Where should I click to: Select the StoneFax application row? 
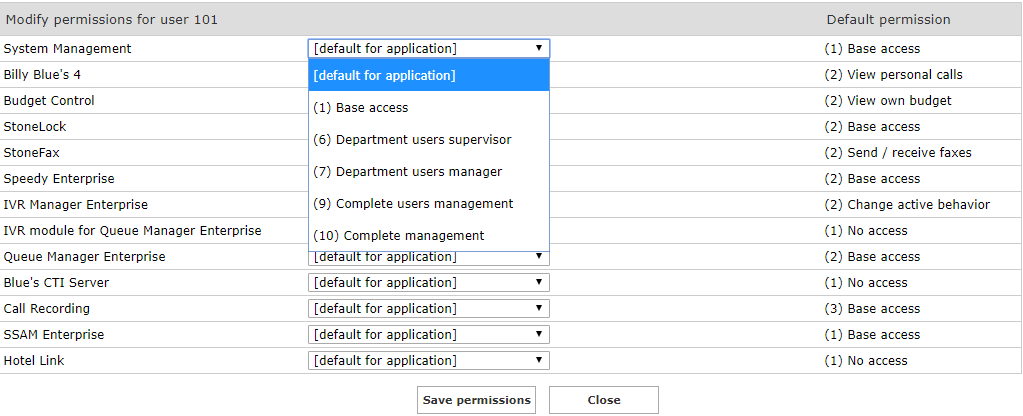tap(30, 153)
